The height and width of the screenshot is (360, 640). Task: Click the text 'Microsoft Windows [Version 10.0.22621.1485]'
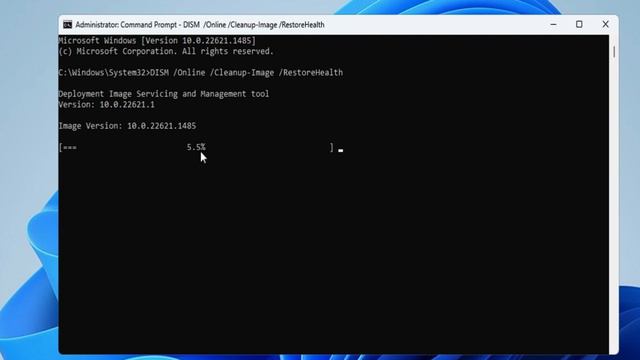[157, 41]
